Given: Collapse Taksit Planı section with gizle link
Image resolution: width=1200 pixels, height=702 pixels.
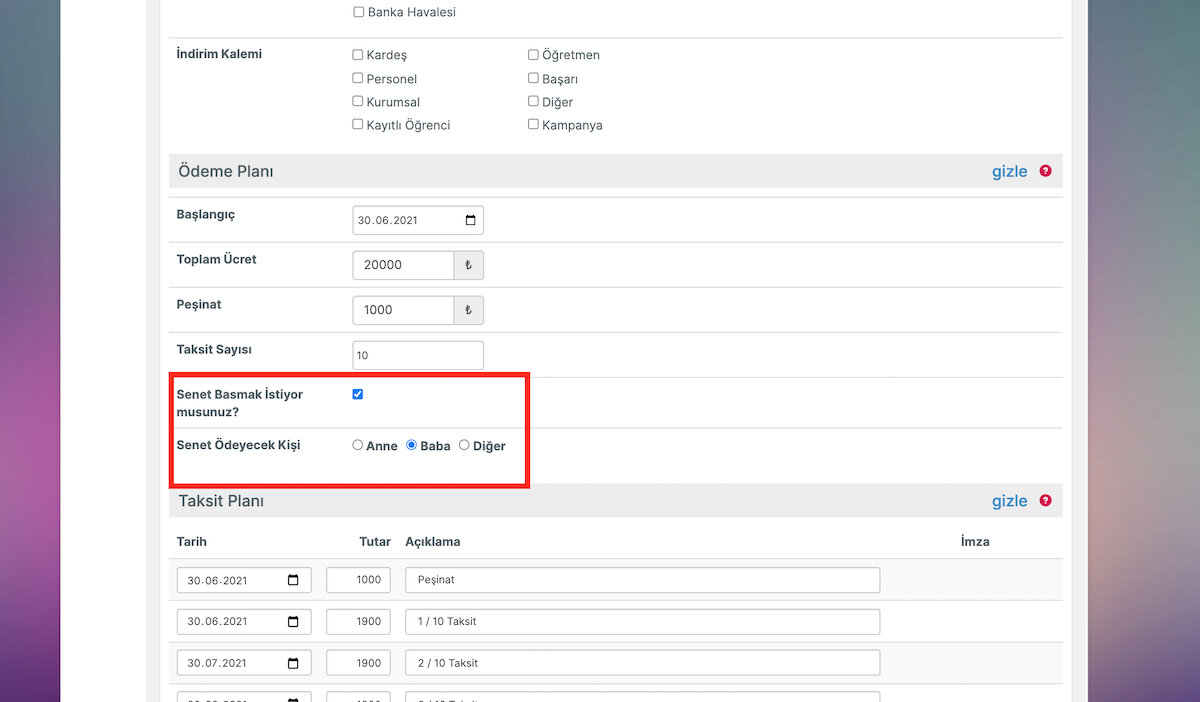Looking at the screenshot, I should [1009, 501].
